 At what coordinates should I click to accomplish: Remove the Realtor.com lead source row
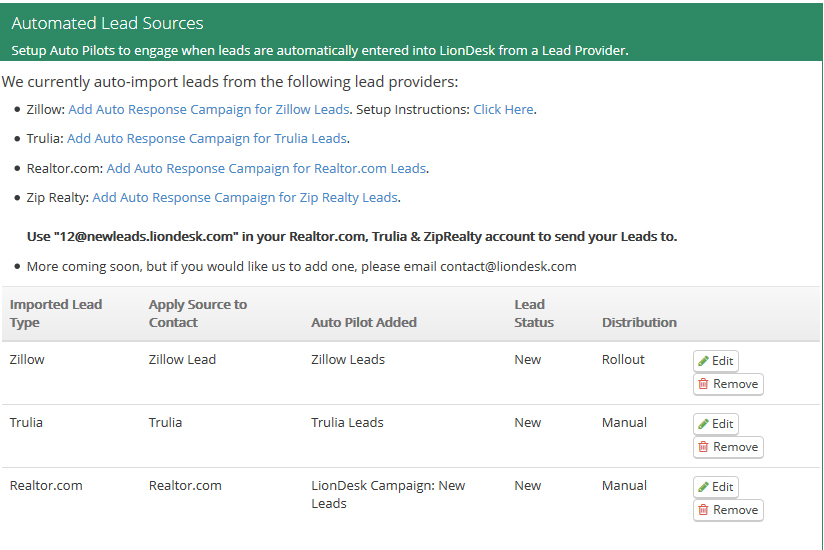tap(728, 510)
